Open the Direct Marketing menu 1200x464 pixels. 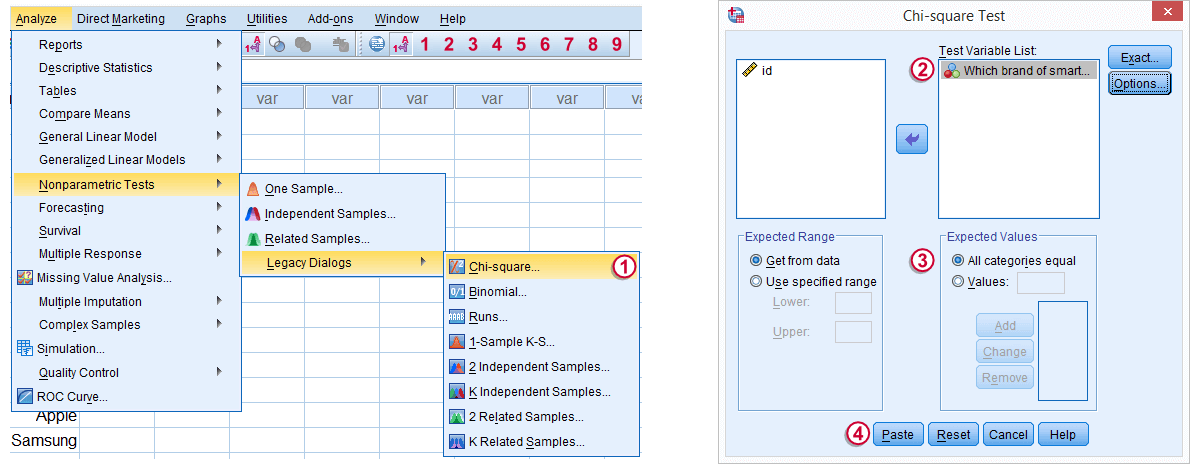point(120,18)
